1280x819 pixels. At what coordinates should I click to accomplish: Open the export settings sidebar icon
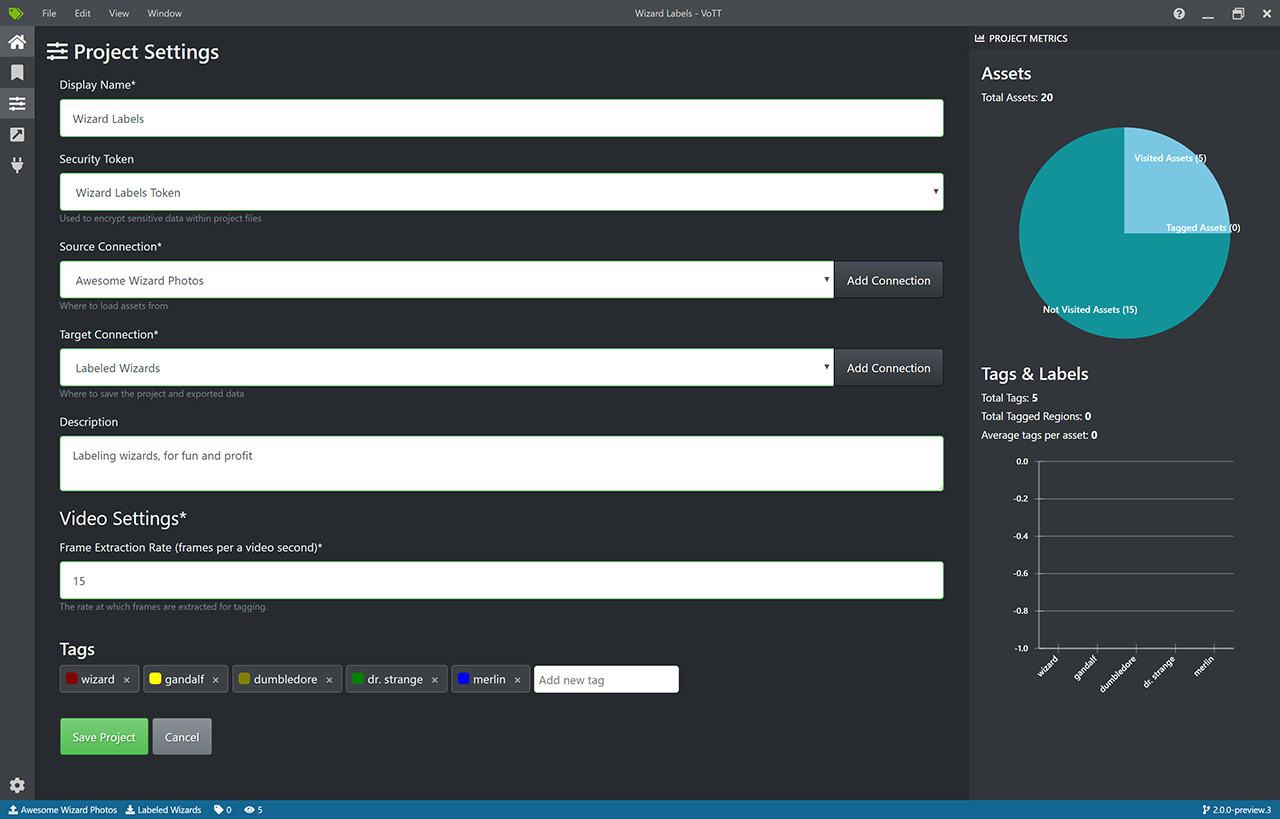(x=17, y=135)
